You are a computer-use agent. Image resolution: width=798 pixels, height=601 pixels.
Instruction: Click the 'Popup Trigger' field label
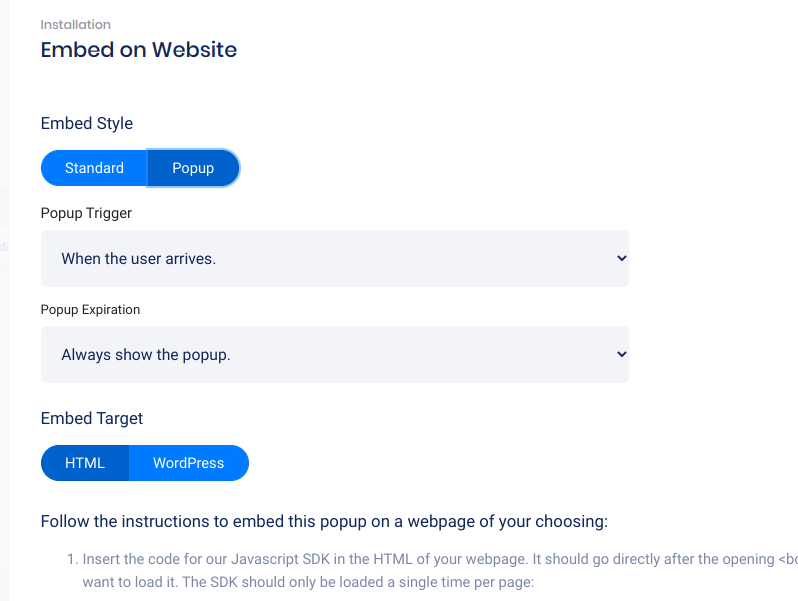pyautogui.click(x=86, y=213)
